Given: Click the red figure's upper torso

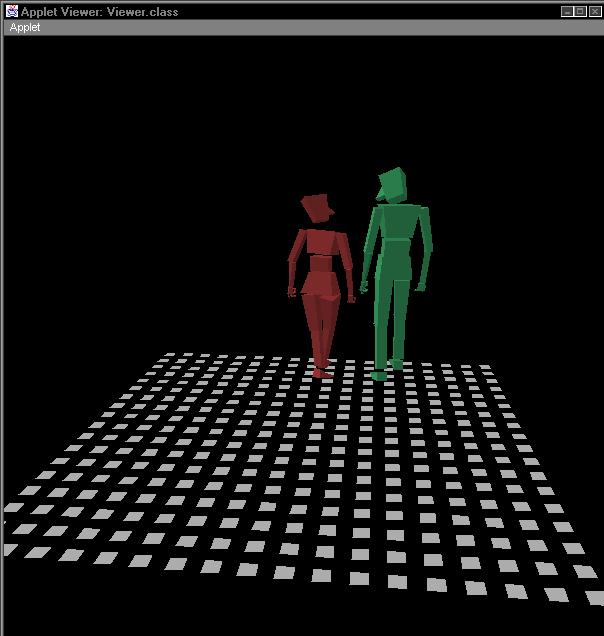Looking at the screenshot, I should [319, 242].
